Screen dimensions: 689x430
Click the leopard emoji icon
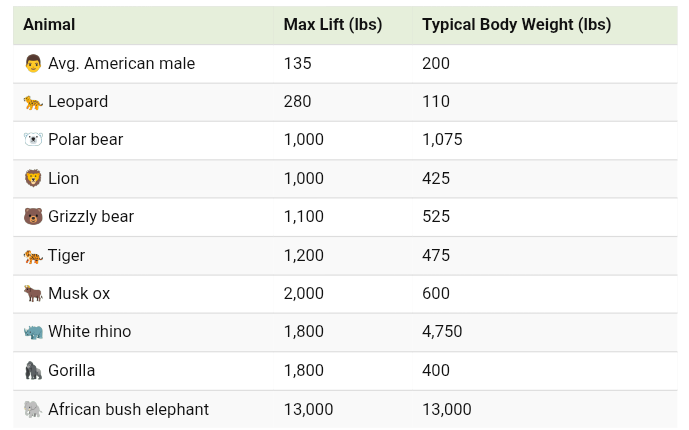[33, 102]
